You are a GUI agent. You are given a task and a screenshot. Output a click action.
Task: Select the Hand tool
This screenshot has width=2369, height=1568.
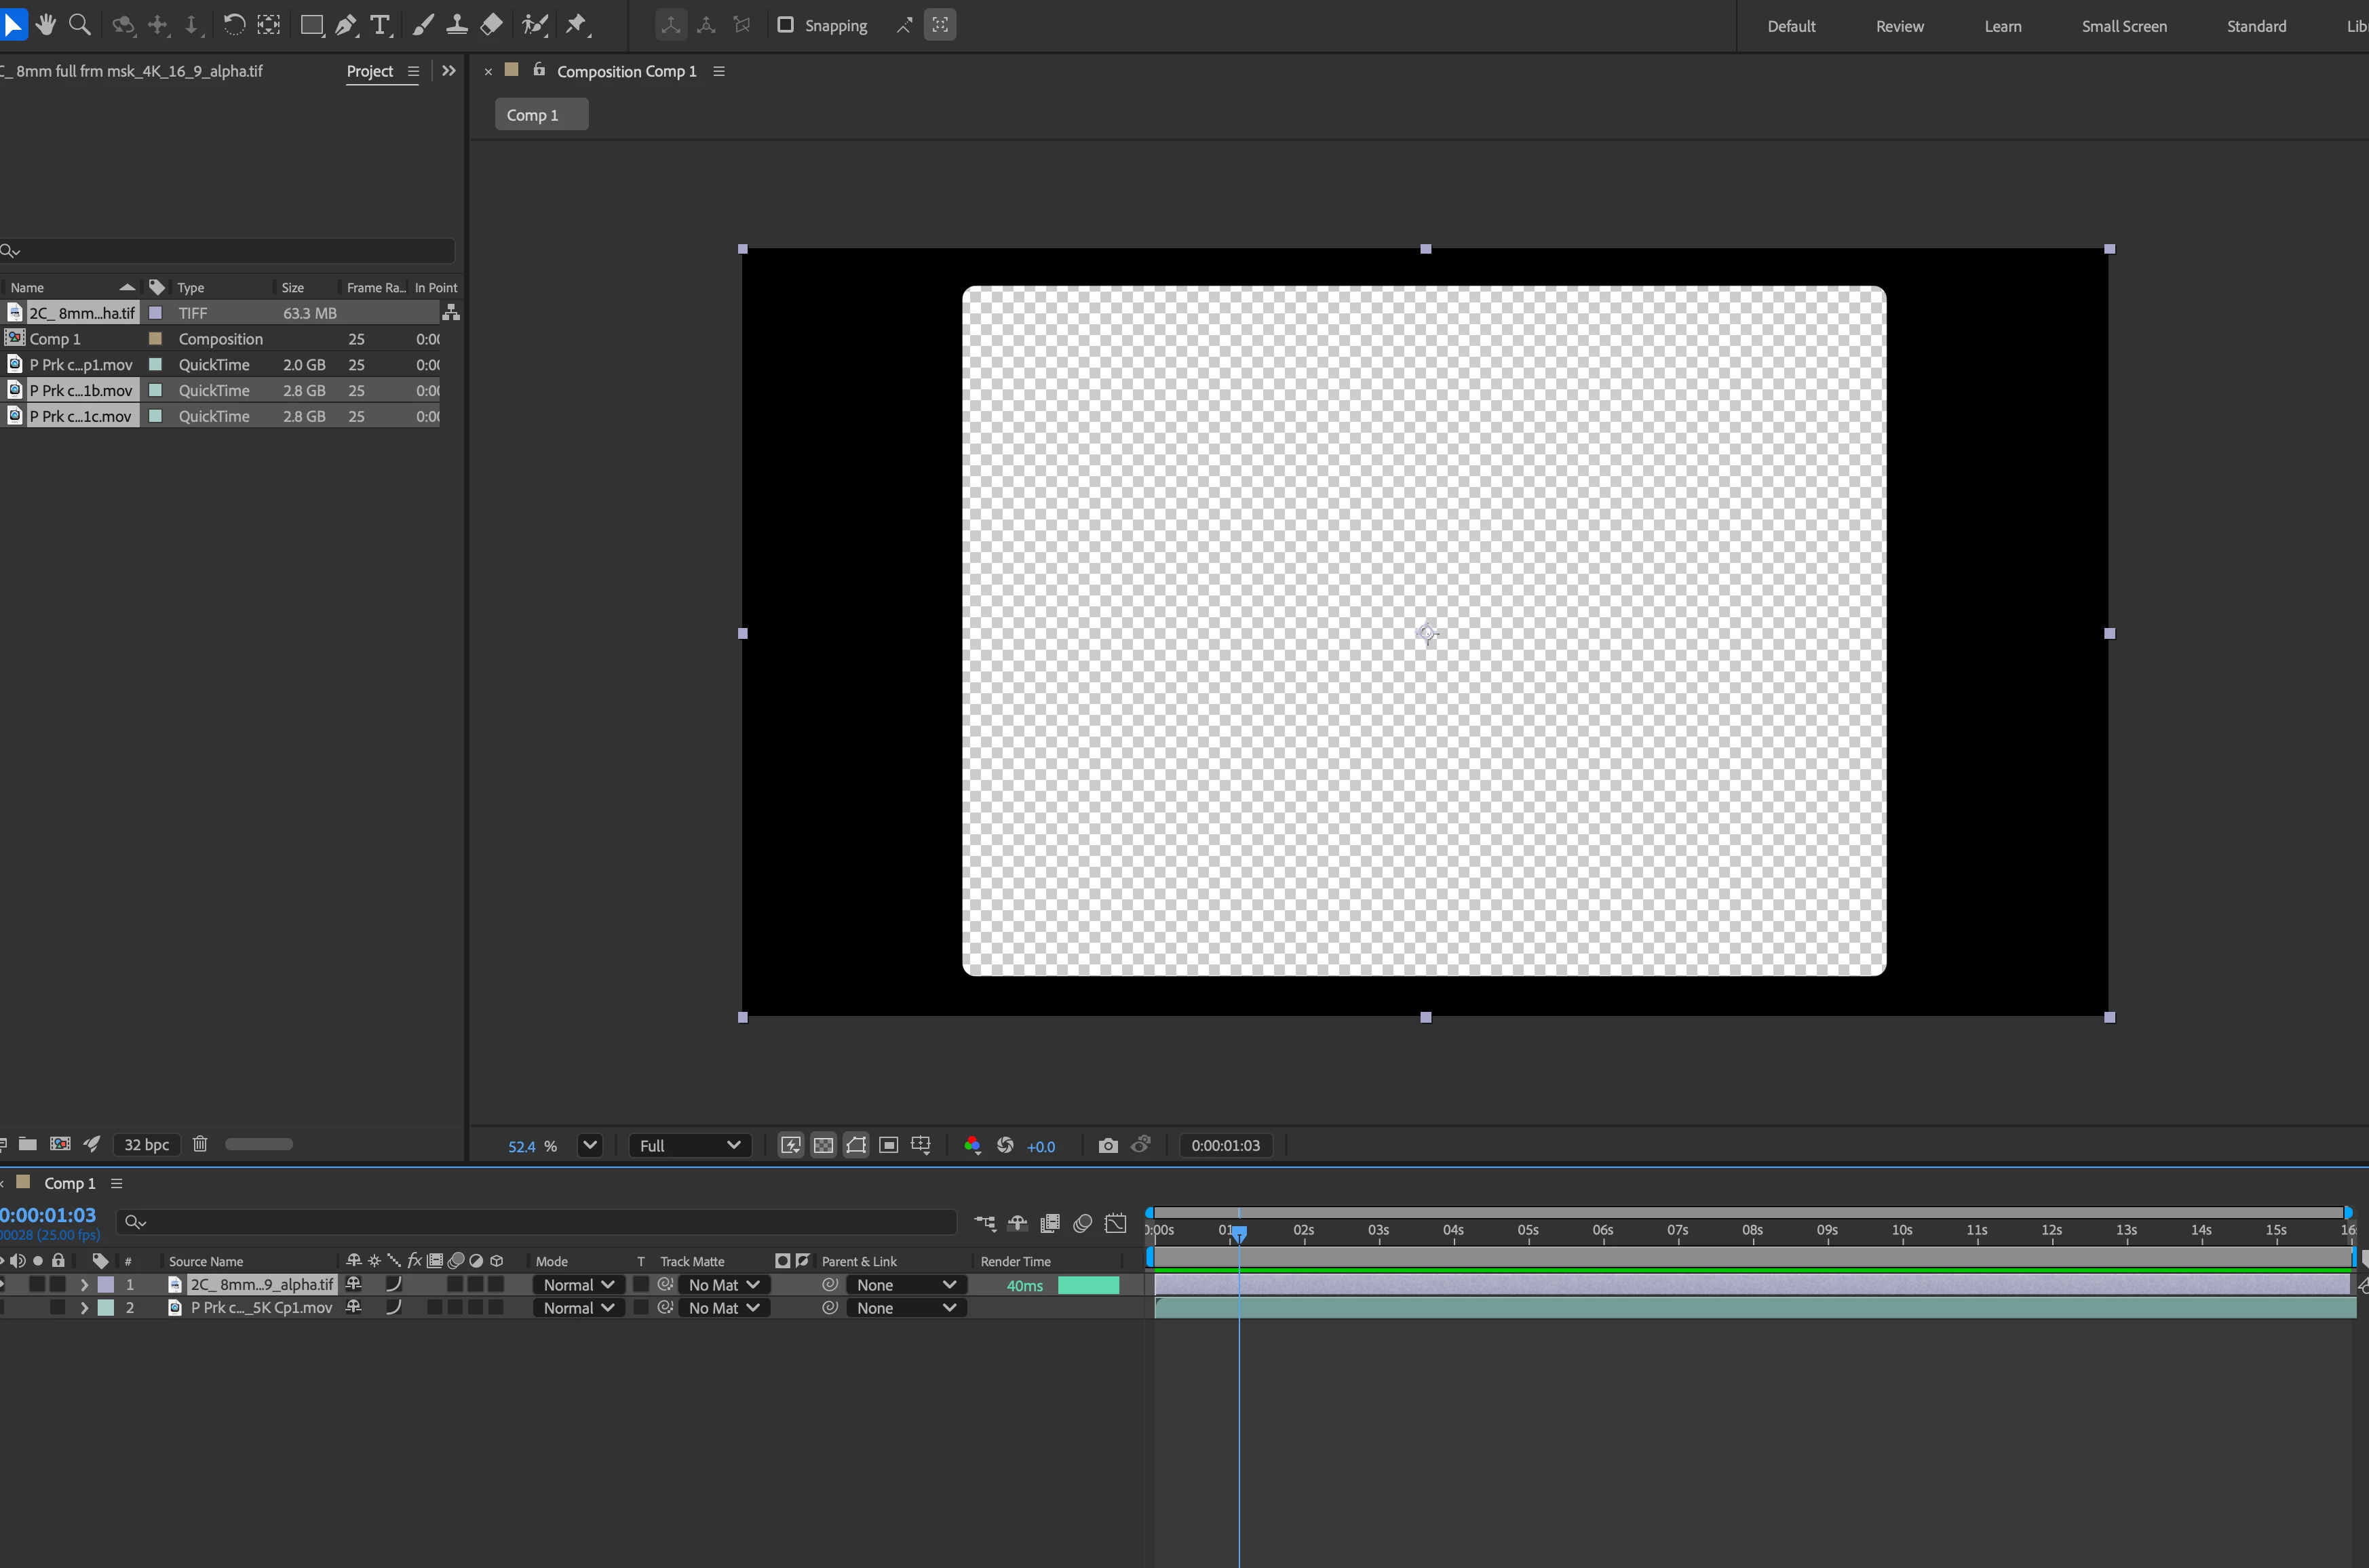(45, 25)
